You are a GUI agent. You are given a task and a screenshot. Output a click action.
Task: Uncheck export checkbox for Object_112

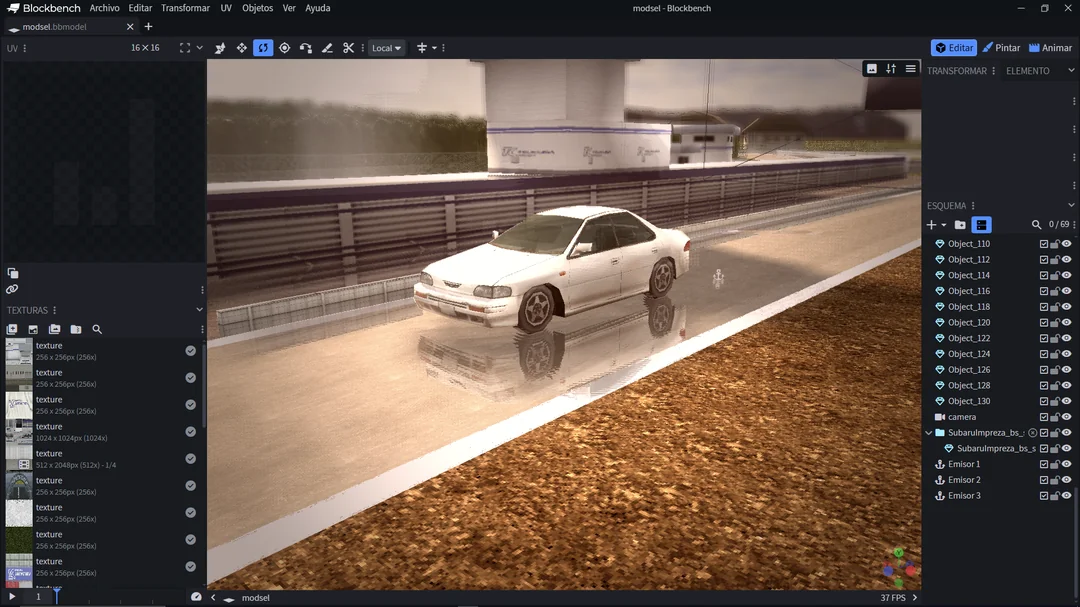pos(1043,260)
